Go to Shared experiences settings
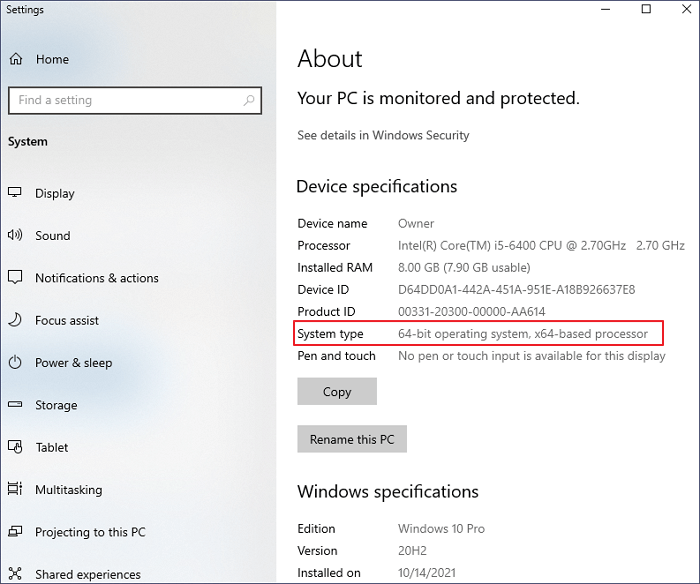 (89, 574)
